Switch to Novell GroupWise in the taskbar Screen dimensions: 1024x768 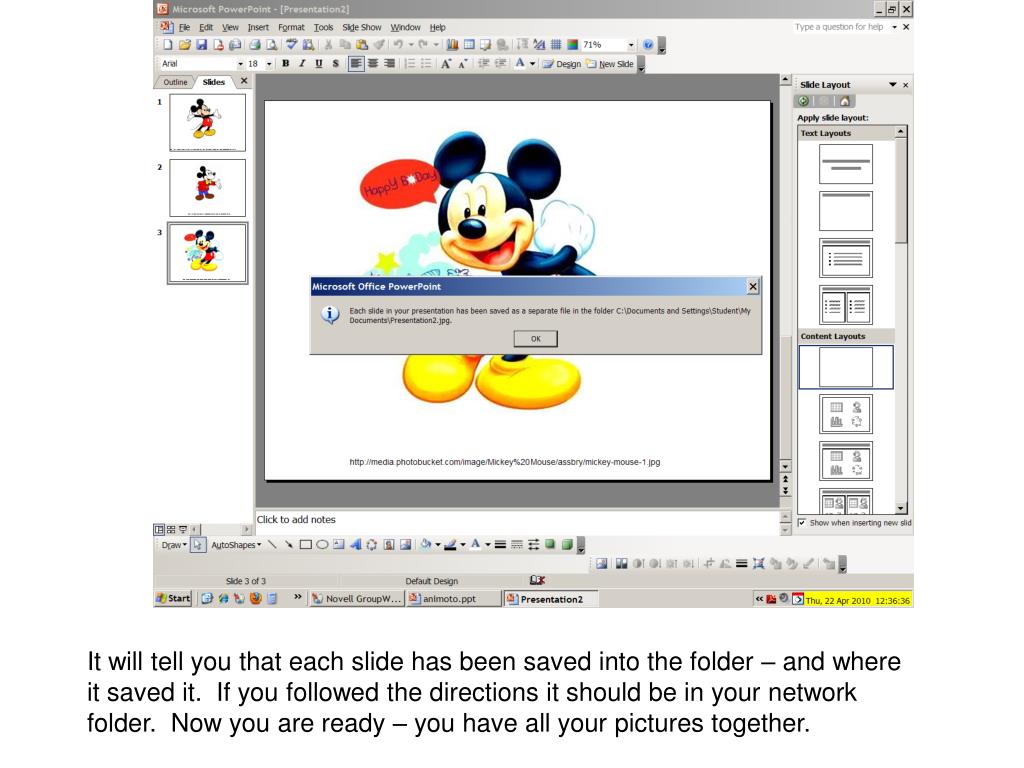(357, 598)
